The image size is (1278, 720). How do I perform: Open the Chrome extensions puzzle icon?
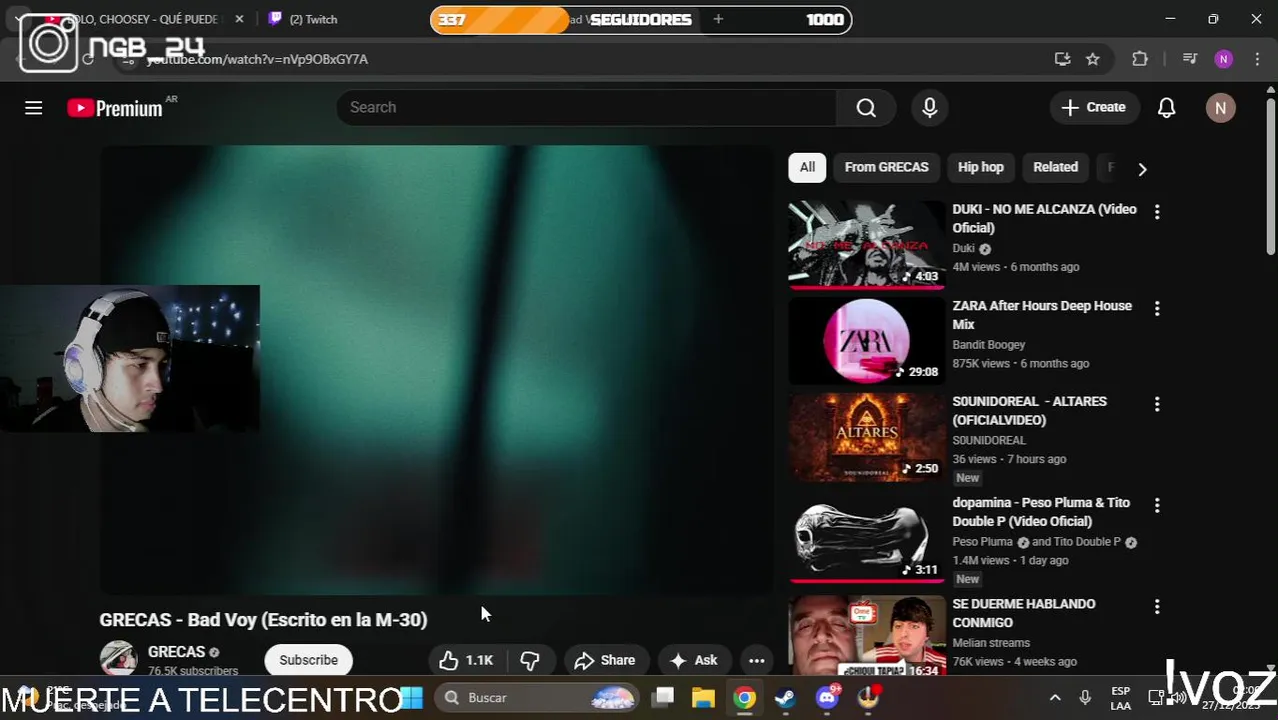(1140, 59)
